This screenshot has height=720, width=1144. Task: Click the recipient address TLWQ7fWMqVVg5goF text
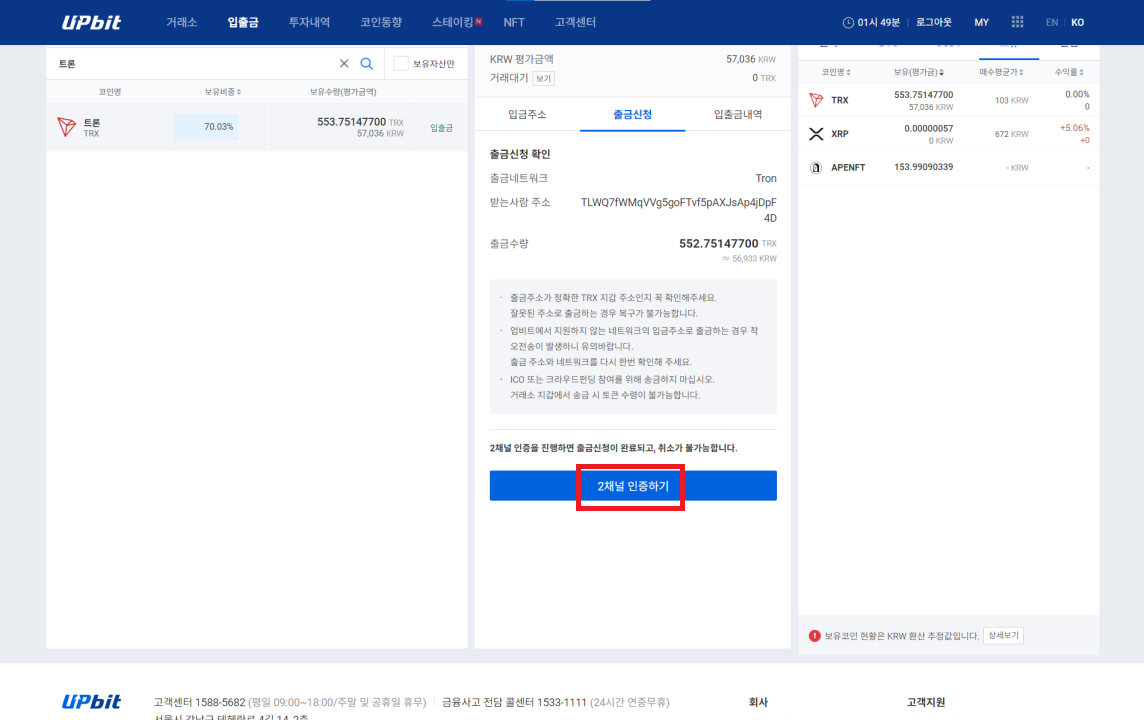tap(679, 210)
